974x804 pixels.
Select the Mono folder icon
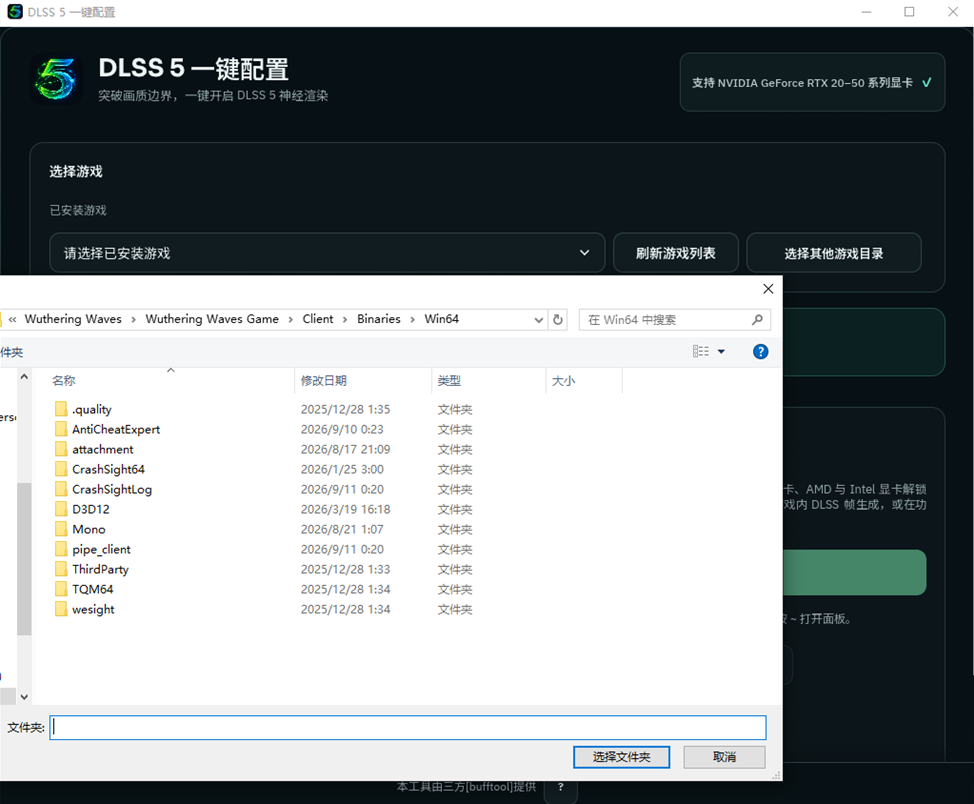point(61,529)
